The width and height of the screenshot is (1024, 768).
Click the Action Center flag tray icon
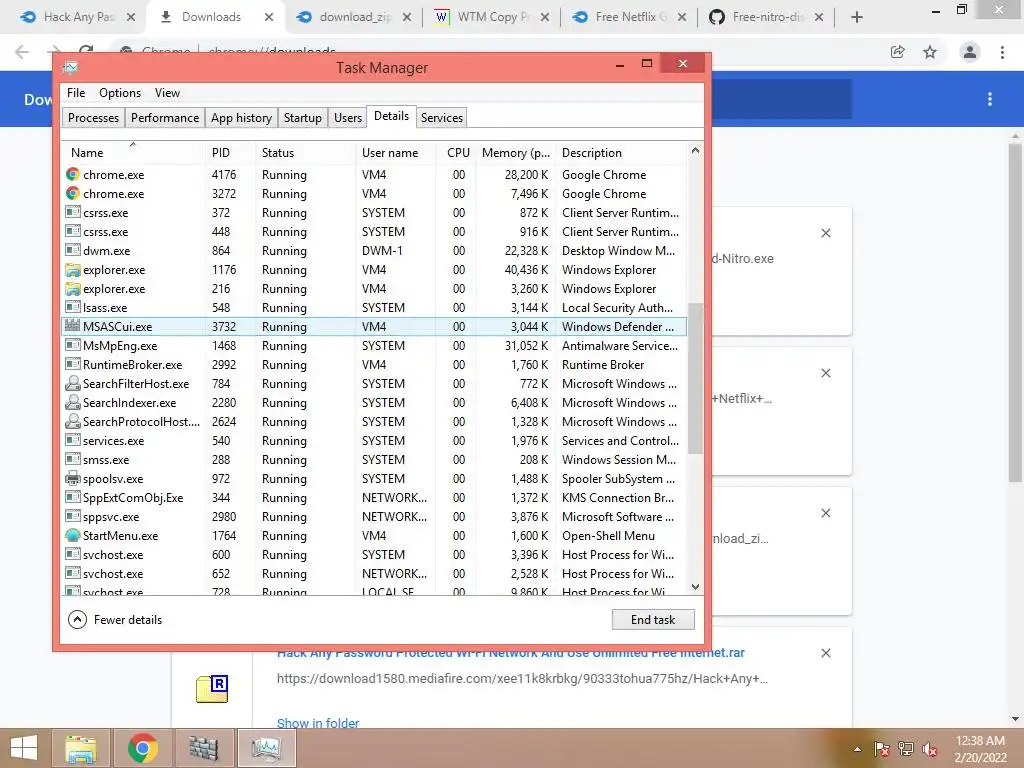point(882,749)
